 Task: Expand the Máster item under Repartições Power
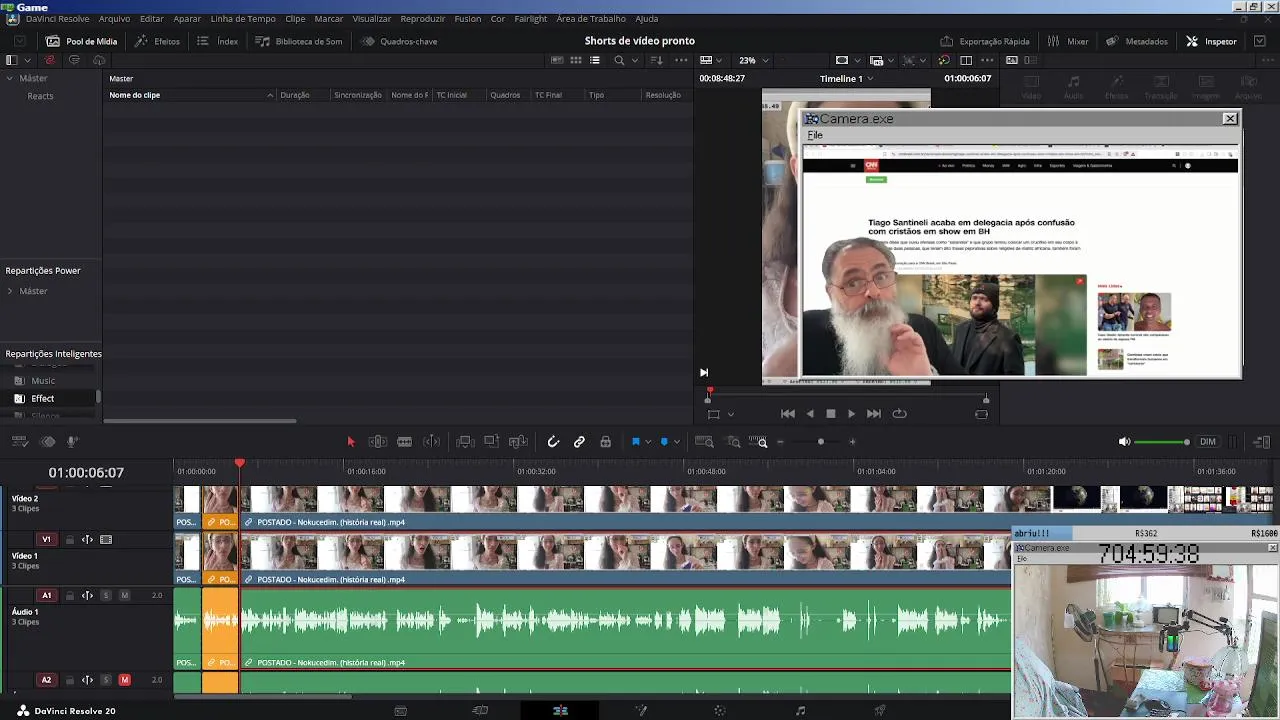click(10, 291)
